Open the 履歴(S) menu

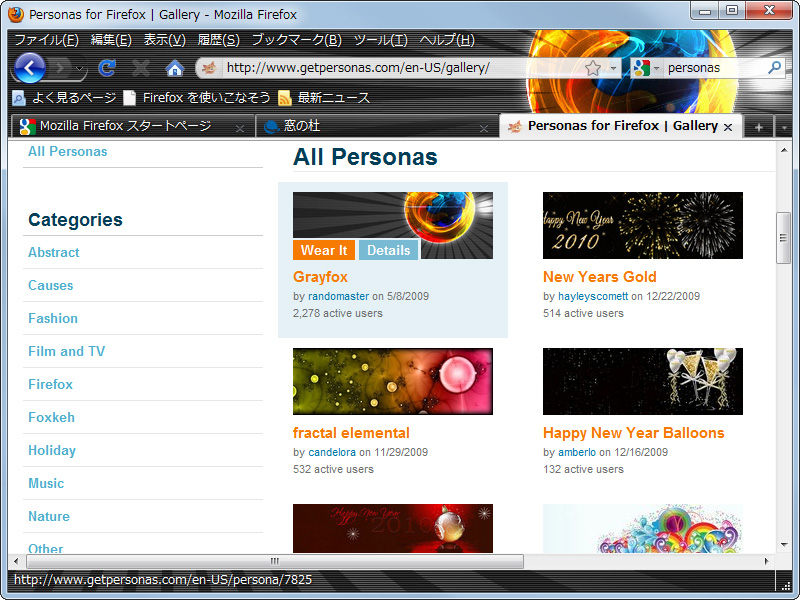pyautogui.click(x=218, y=40)
